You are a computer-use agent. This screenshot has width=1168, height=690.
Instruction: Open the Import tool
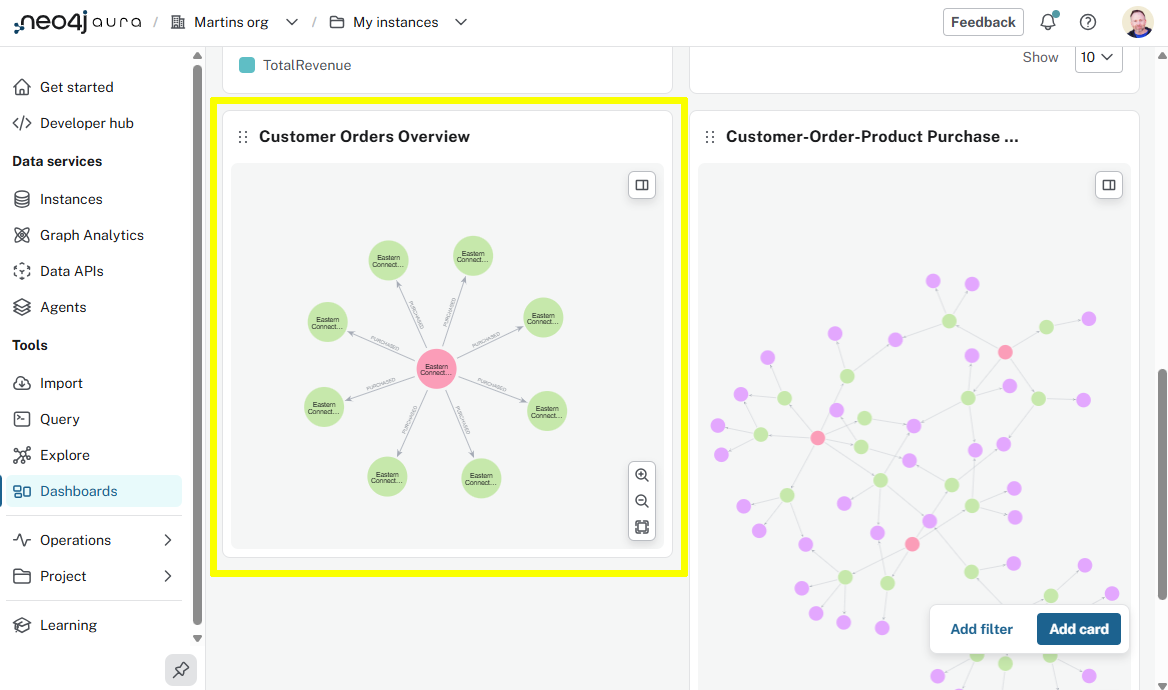[x=60, y=382]
